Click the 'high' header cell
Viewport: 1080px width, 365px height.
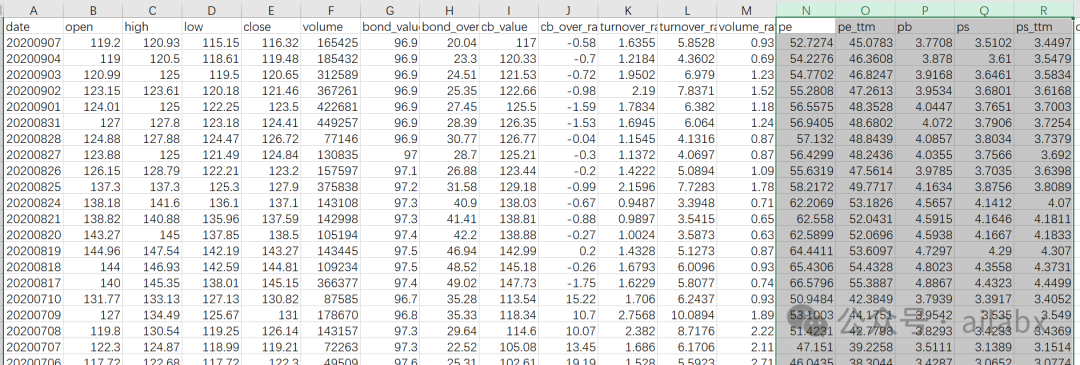click(152, 27)
